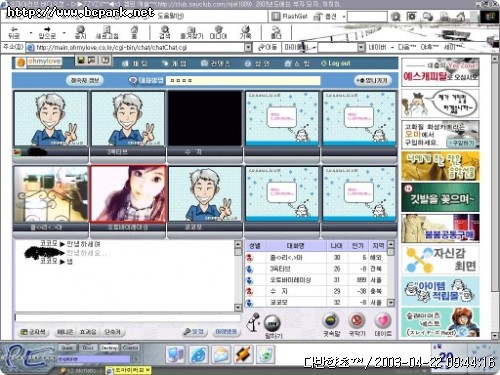Click the Whisper (귓속말) icon

pos(331,321)
